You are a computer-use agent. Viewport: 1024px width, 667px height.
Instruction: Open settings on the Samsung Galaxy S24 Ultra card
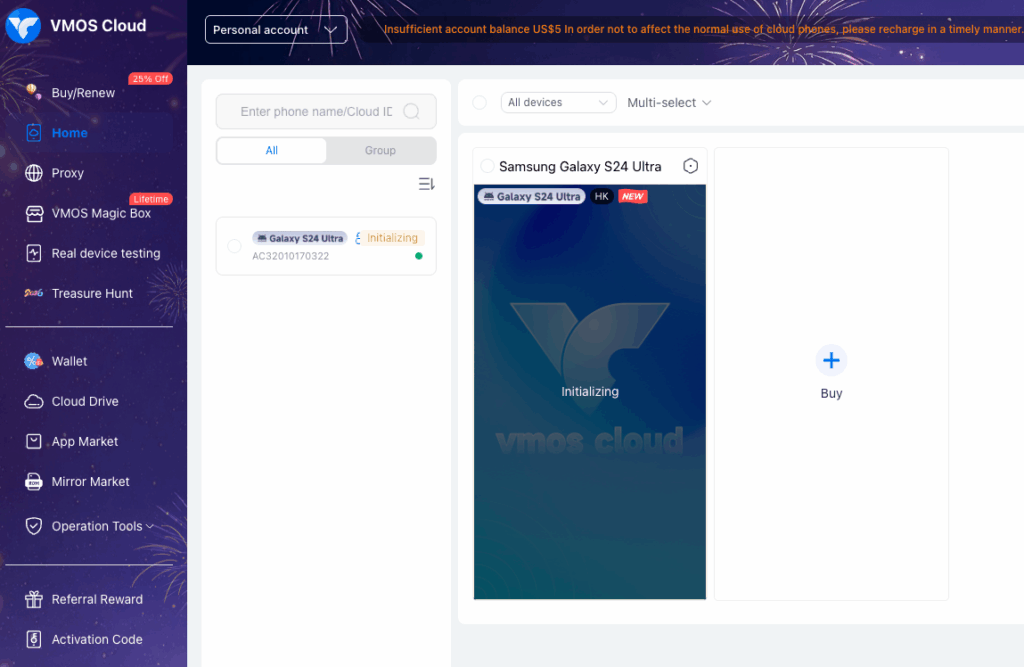pyautogui.click(x=690, y=166)
